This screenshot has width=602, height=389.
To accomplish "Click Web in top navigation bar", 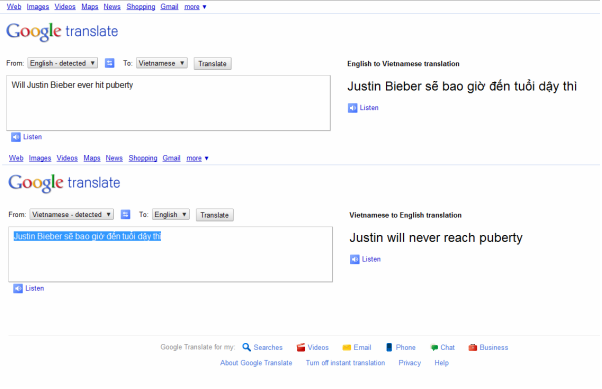I will 14,7.
